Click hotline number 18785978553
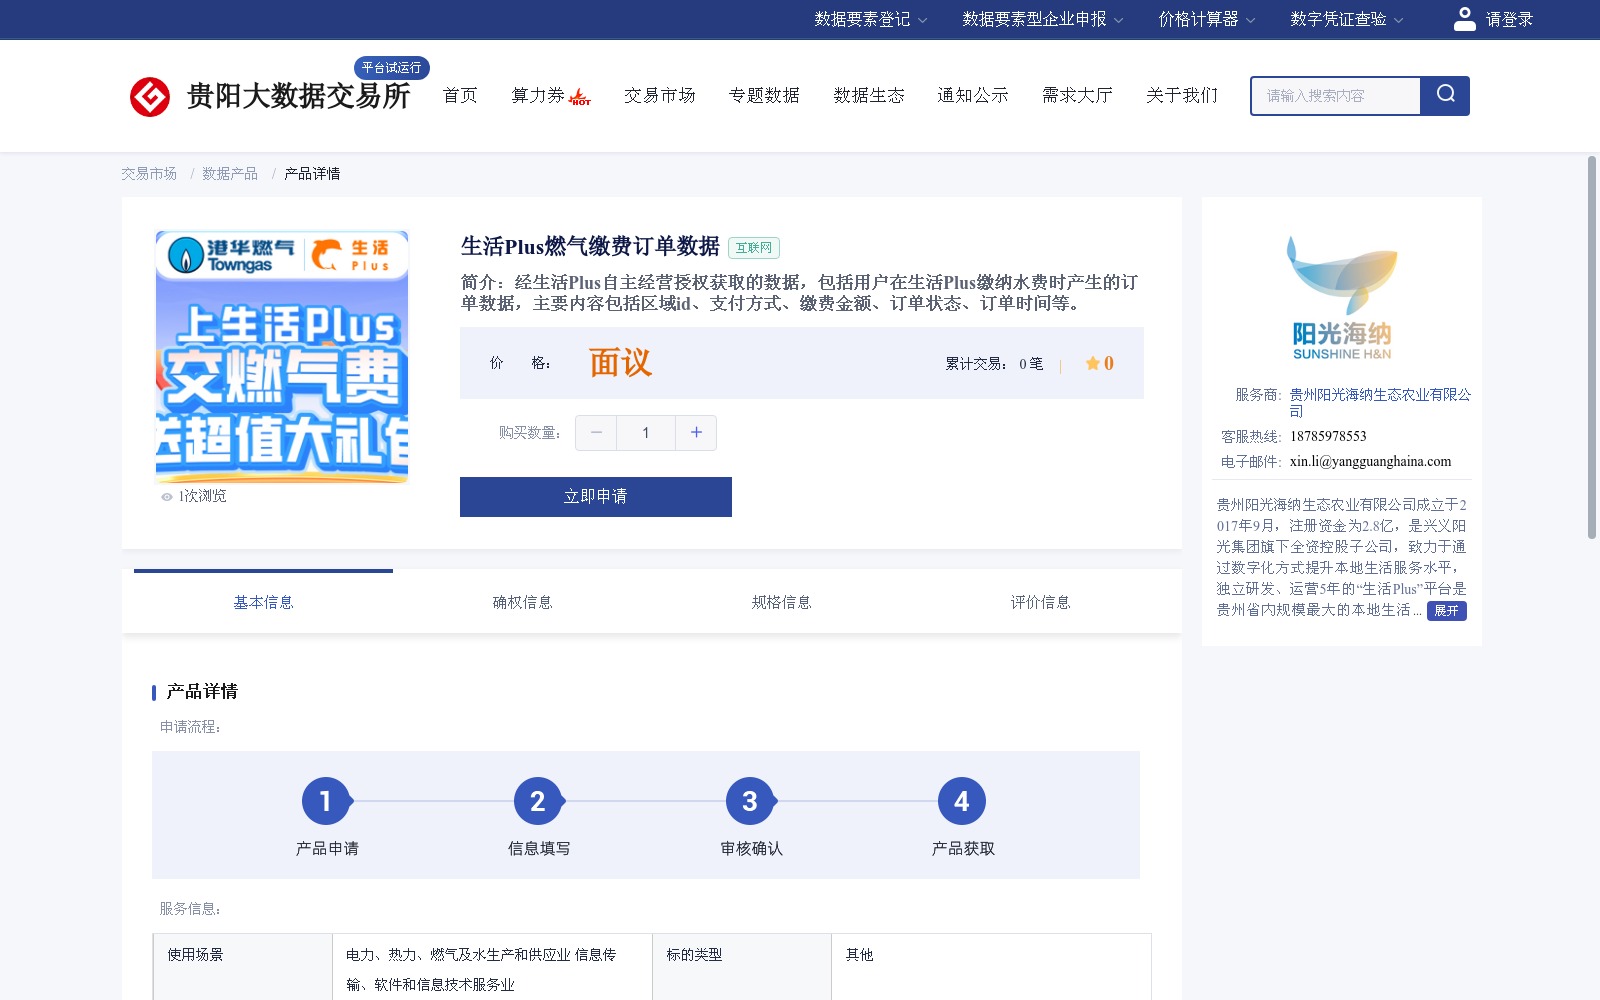Viewport: 1600px width, 1000px height. coord(1328,437)
